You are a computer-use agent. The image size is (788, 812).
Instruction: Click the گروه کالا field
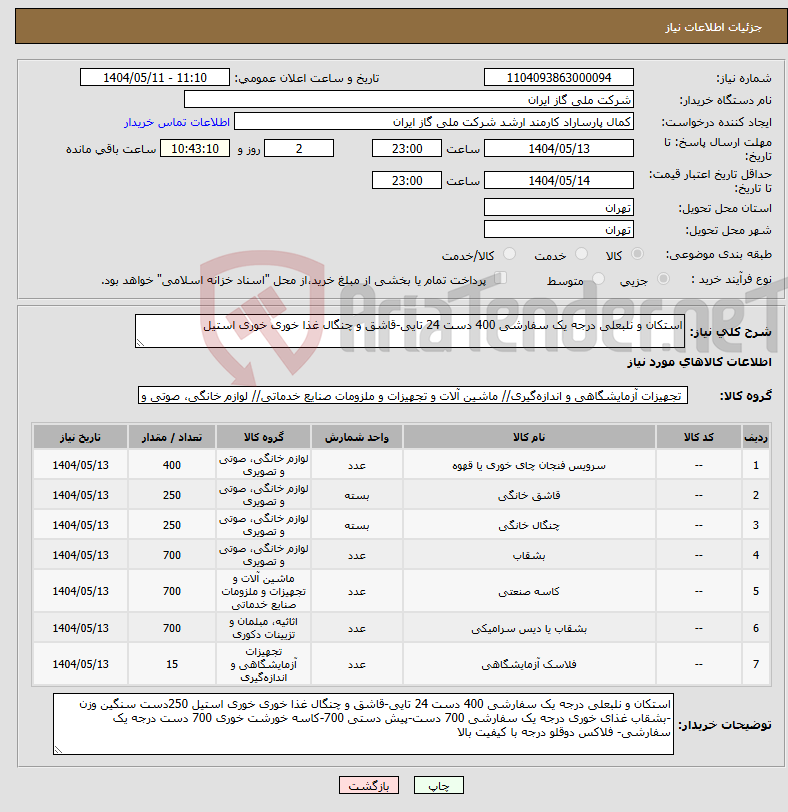click(x=413, y=396)
